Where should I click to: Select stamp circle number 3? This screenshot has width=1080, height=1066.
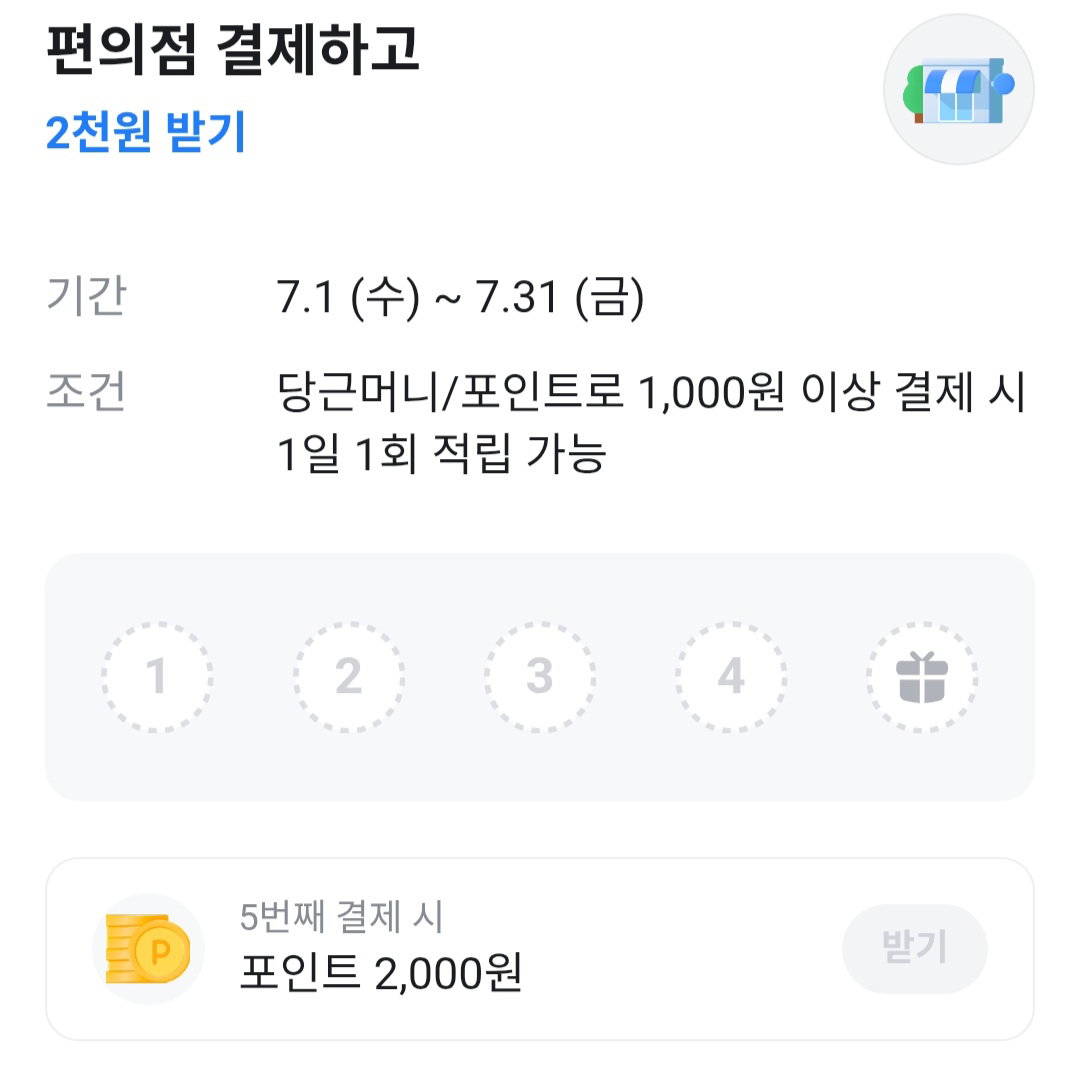pos(539,677)
